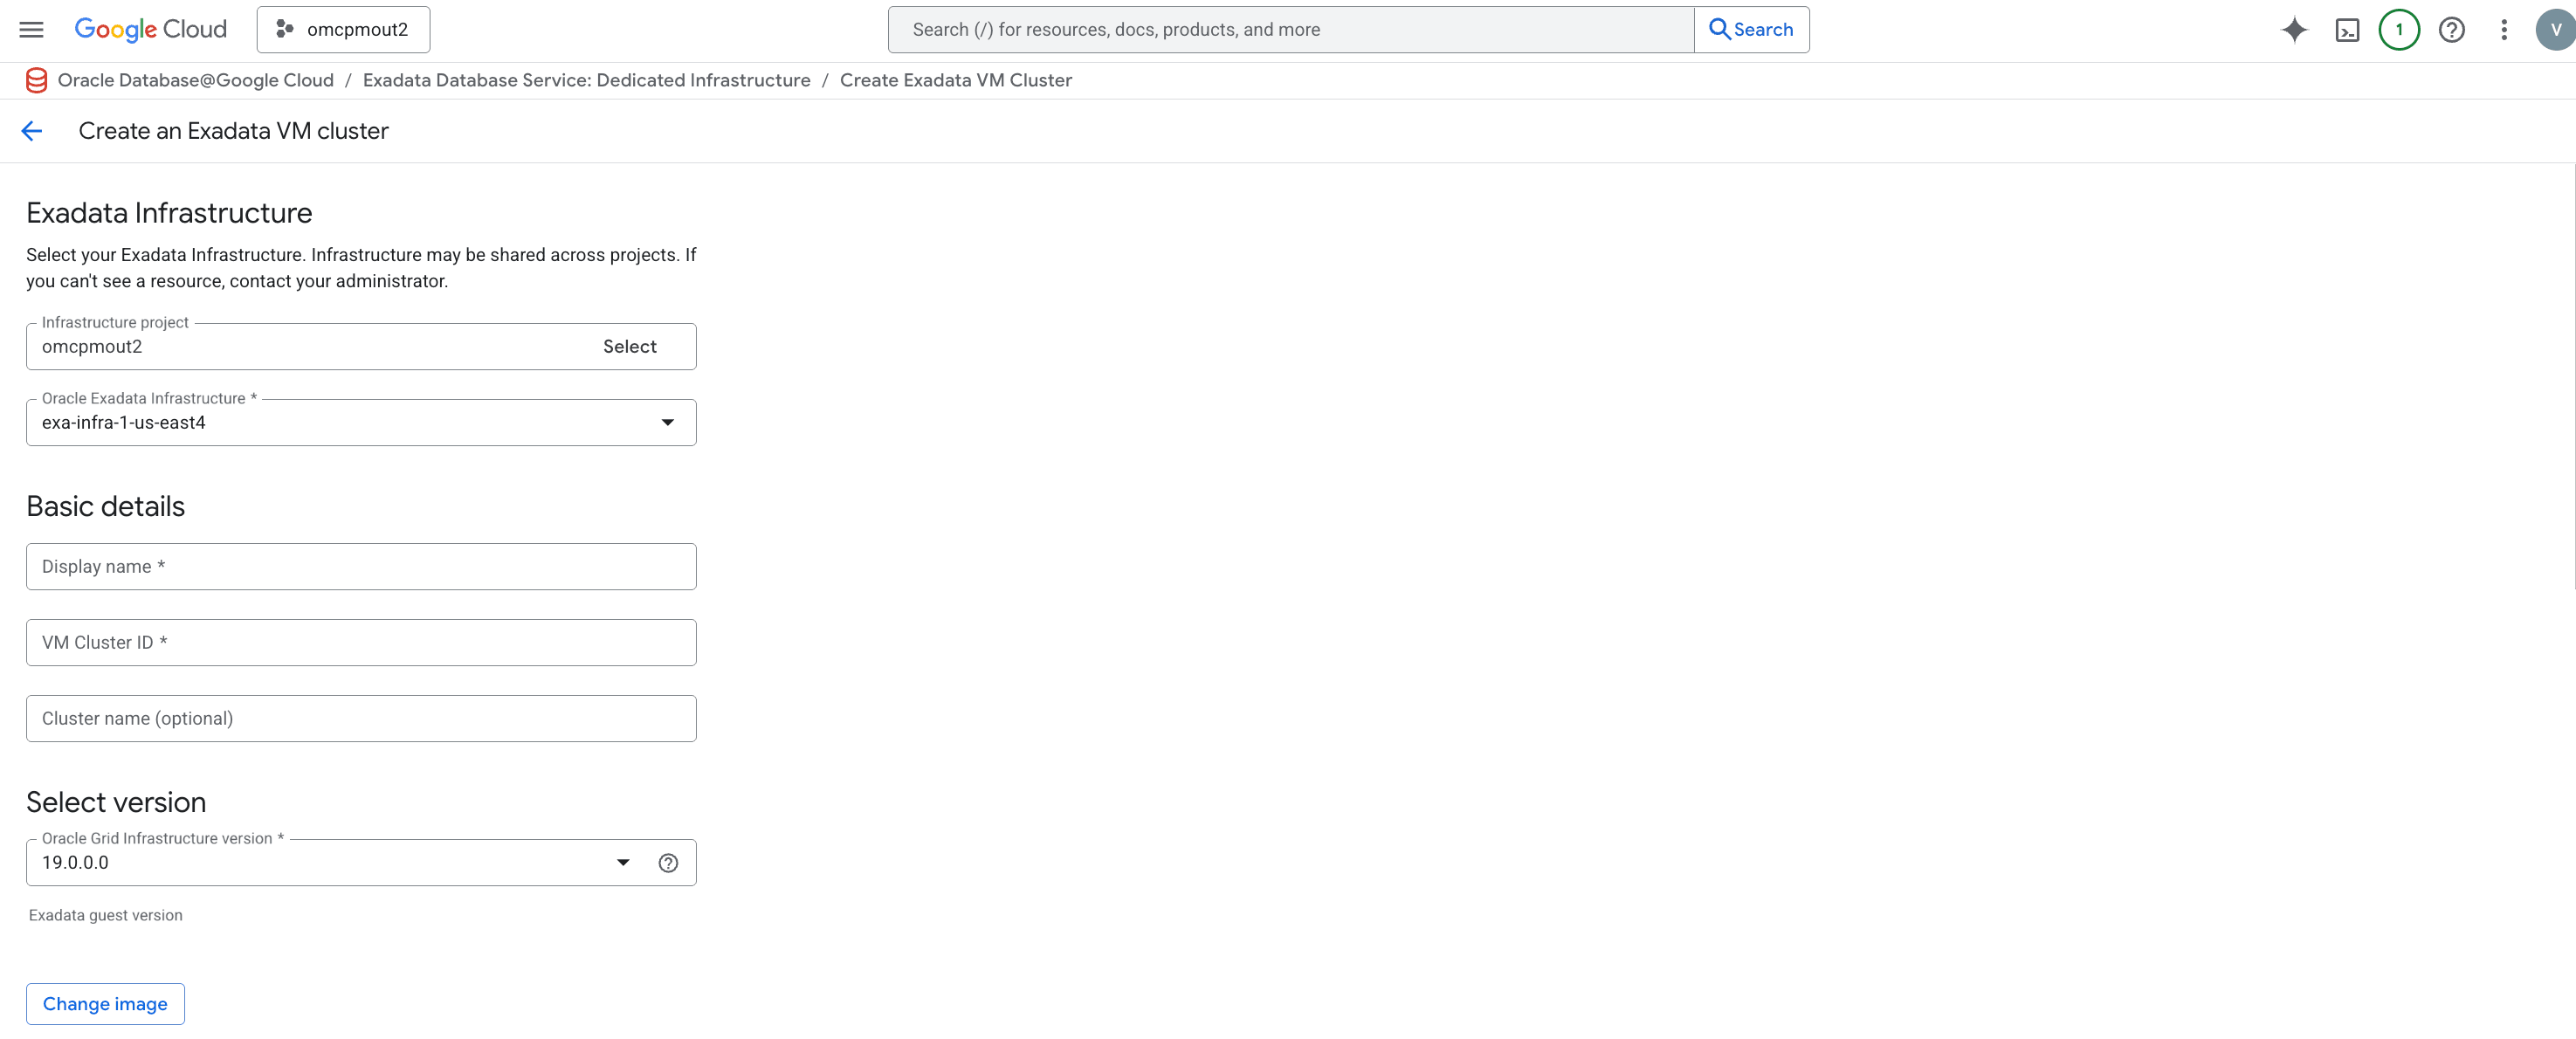Go back using the back arrow
The width and height of the screenshot is (2576, 1039).
(x=32, y=130)
